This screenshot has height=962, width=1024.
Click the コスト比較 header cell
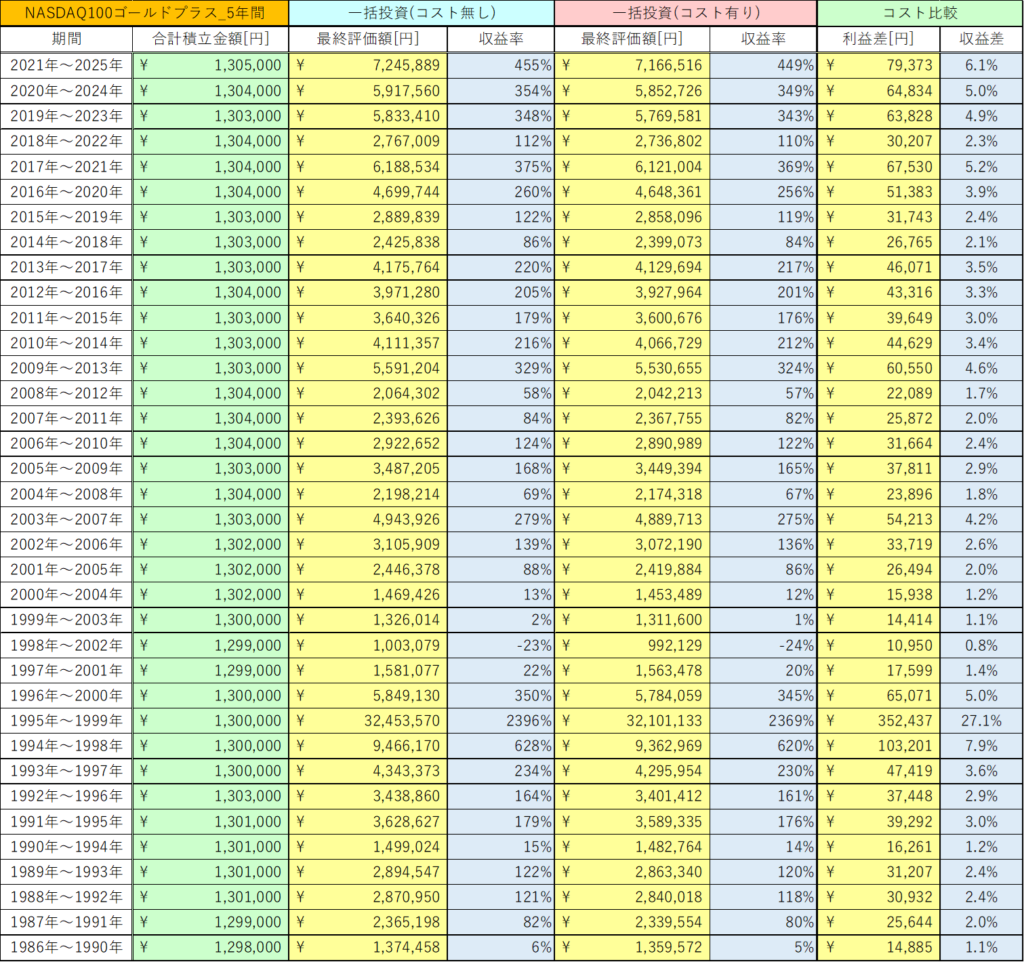click(919, 13)
